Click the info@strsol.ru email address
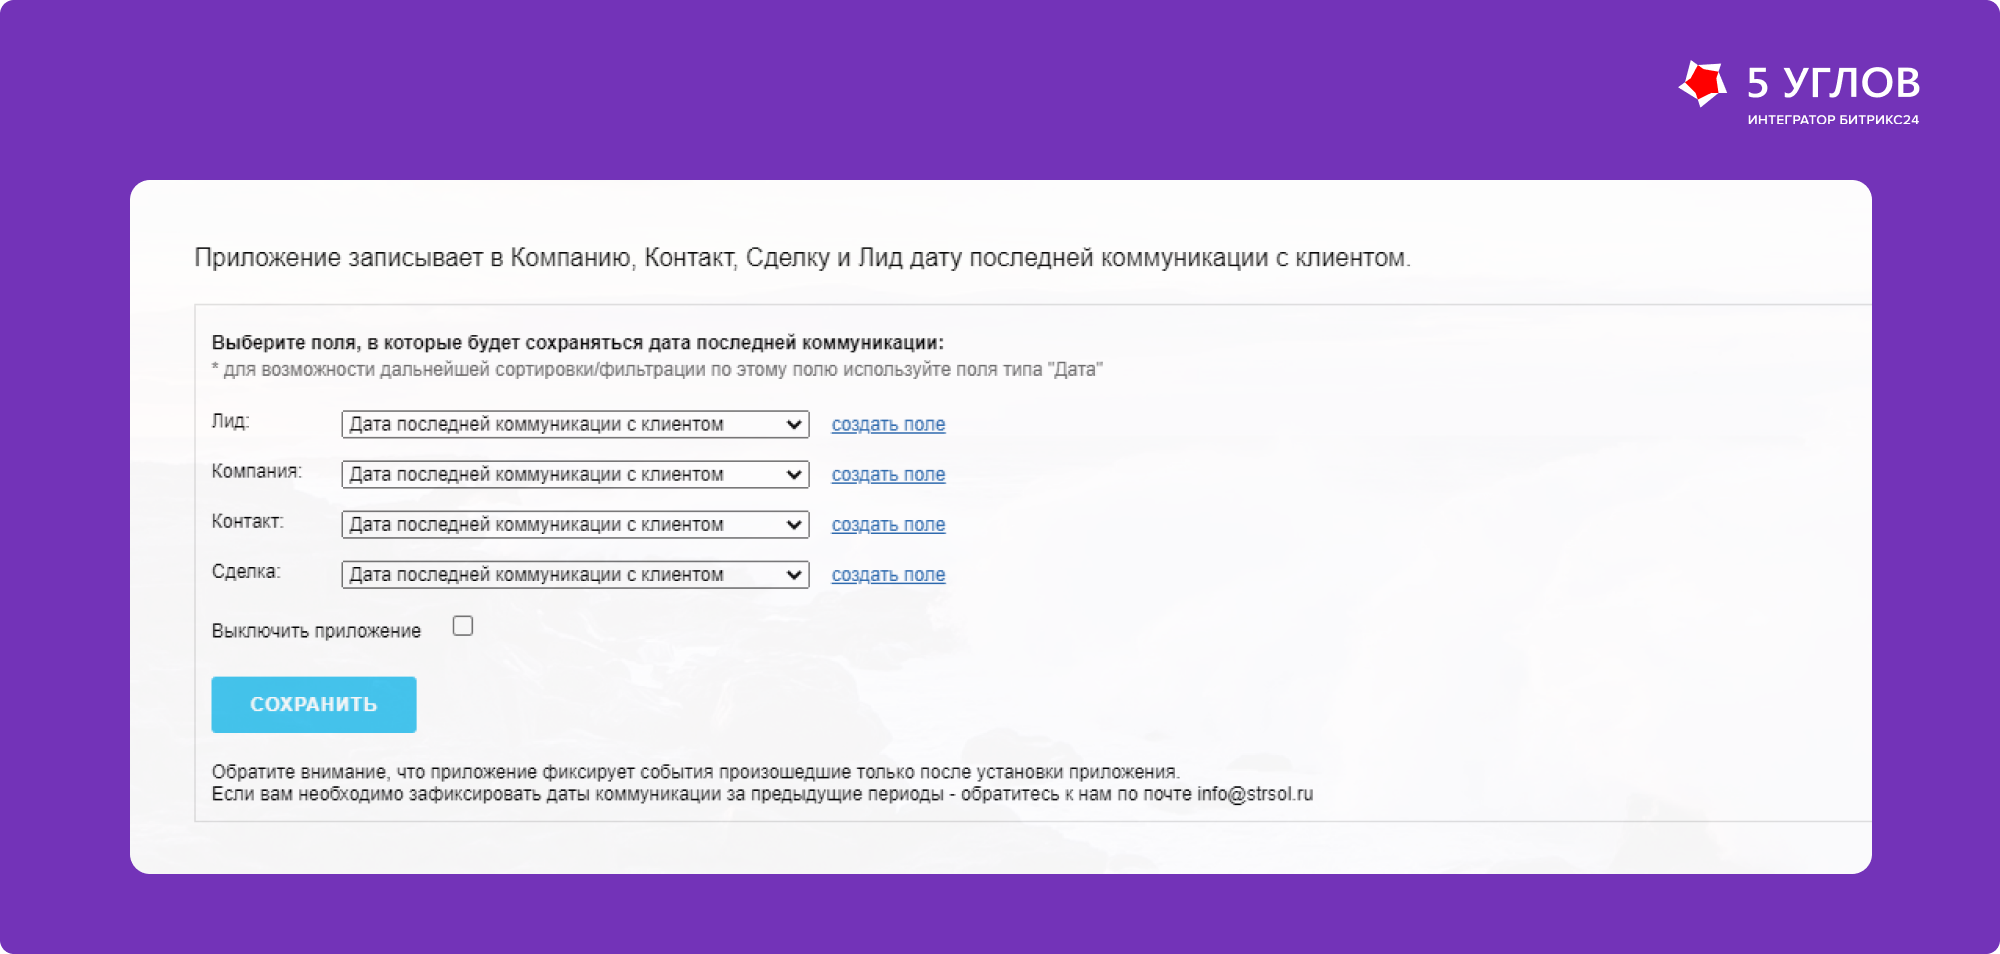The height and width of the screenshot is (954, 2000). coord(1255,794)
